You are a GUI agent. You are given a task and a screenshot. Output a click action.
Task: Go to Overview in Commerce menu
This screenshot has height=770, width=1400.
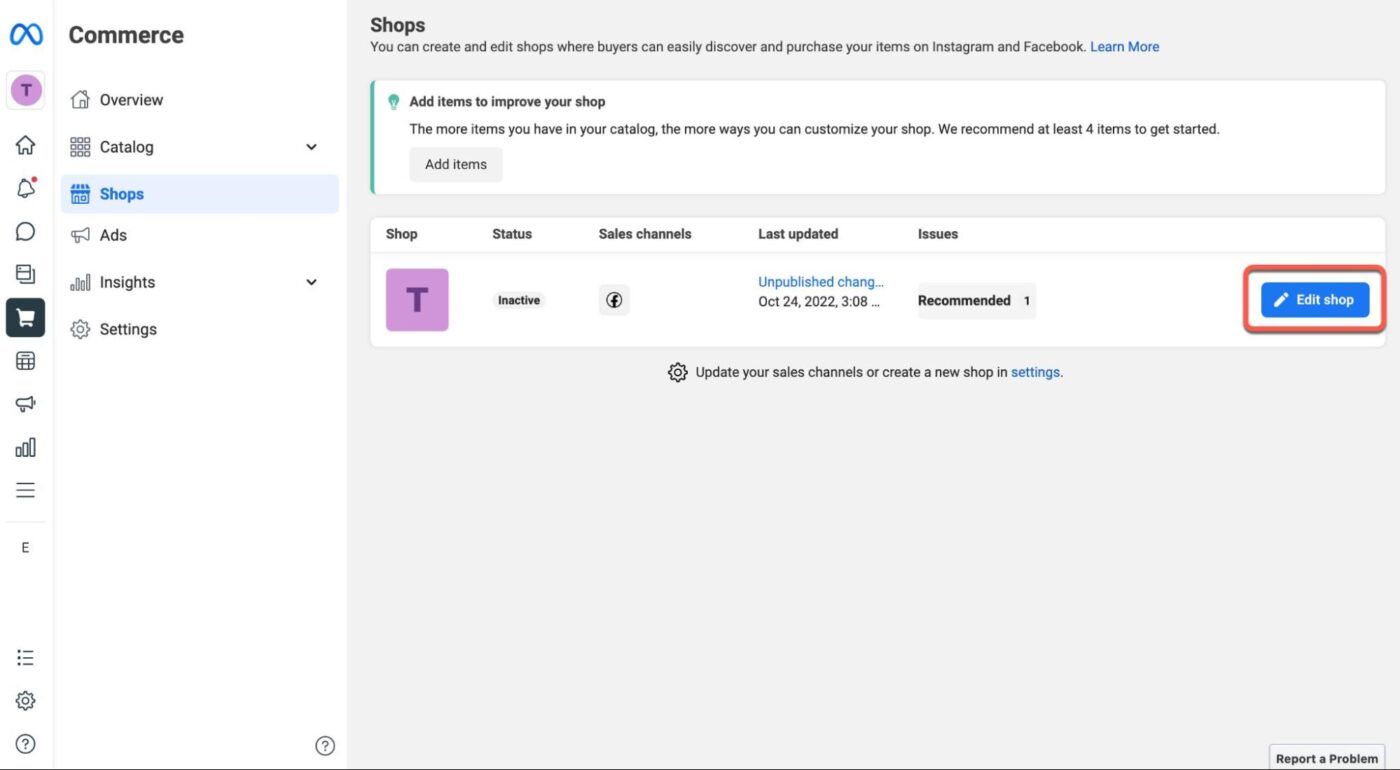130,100
